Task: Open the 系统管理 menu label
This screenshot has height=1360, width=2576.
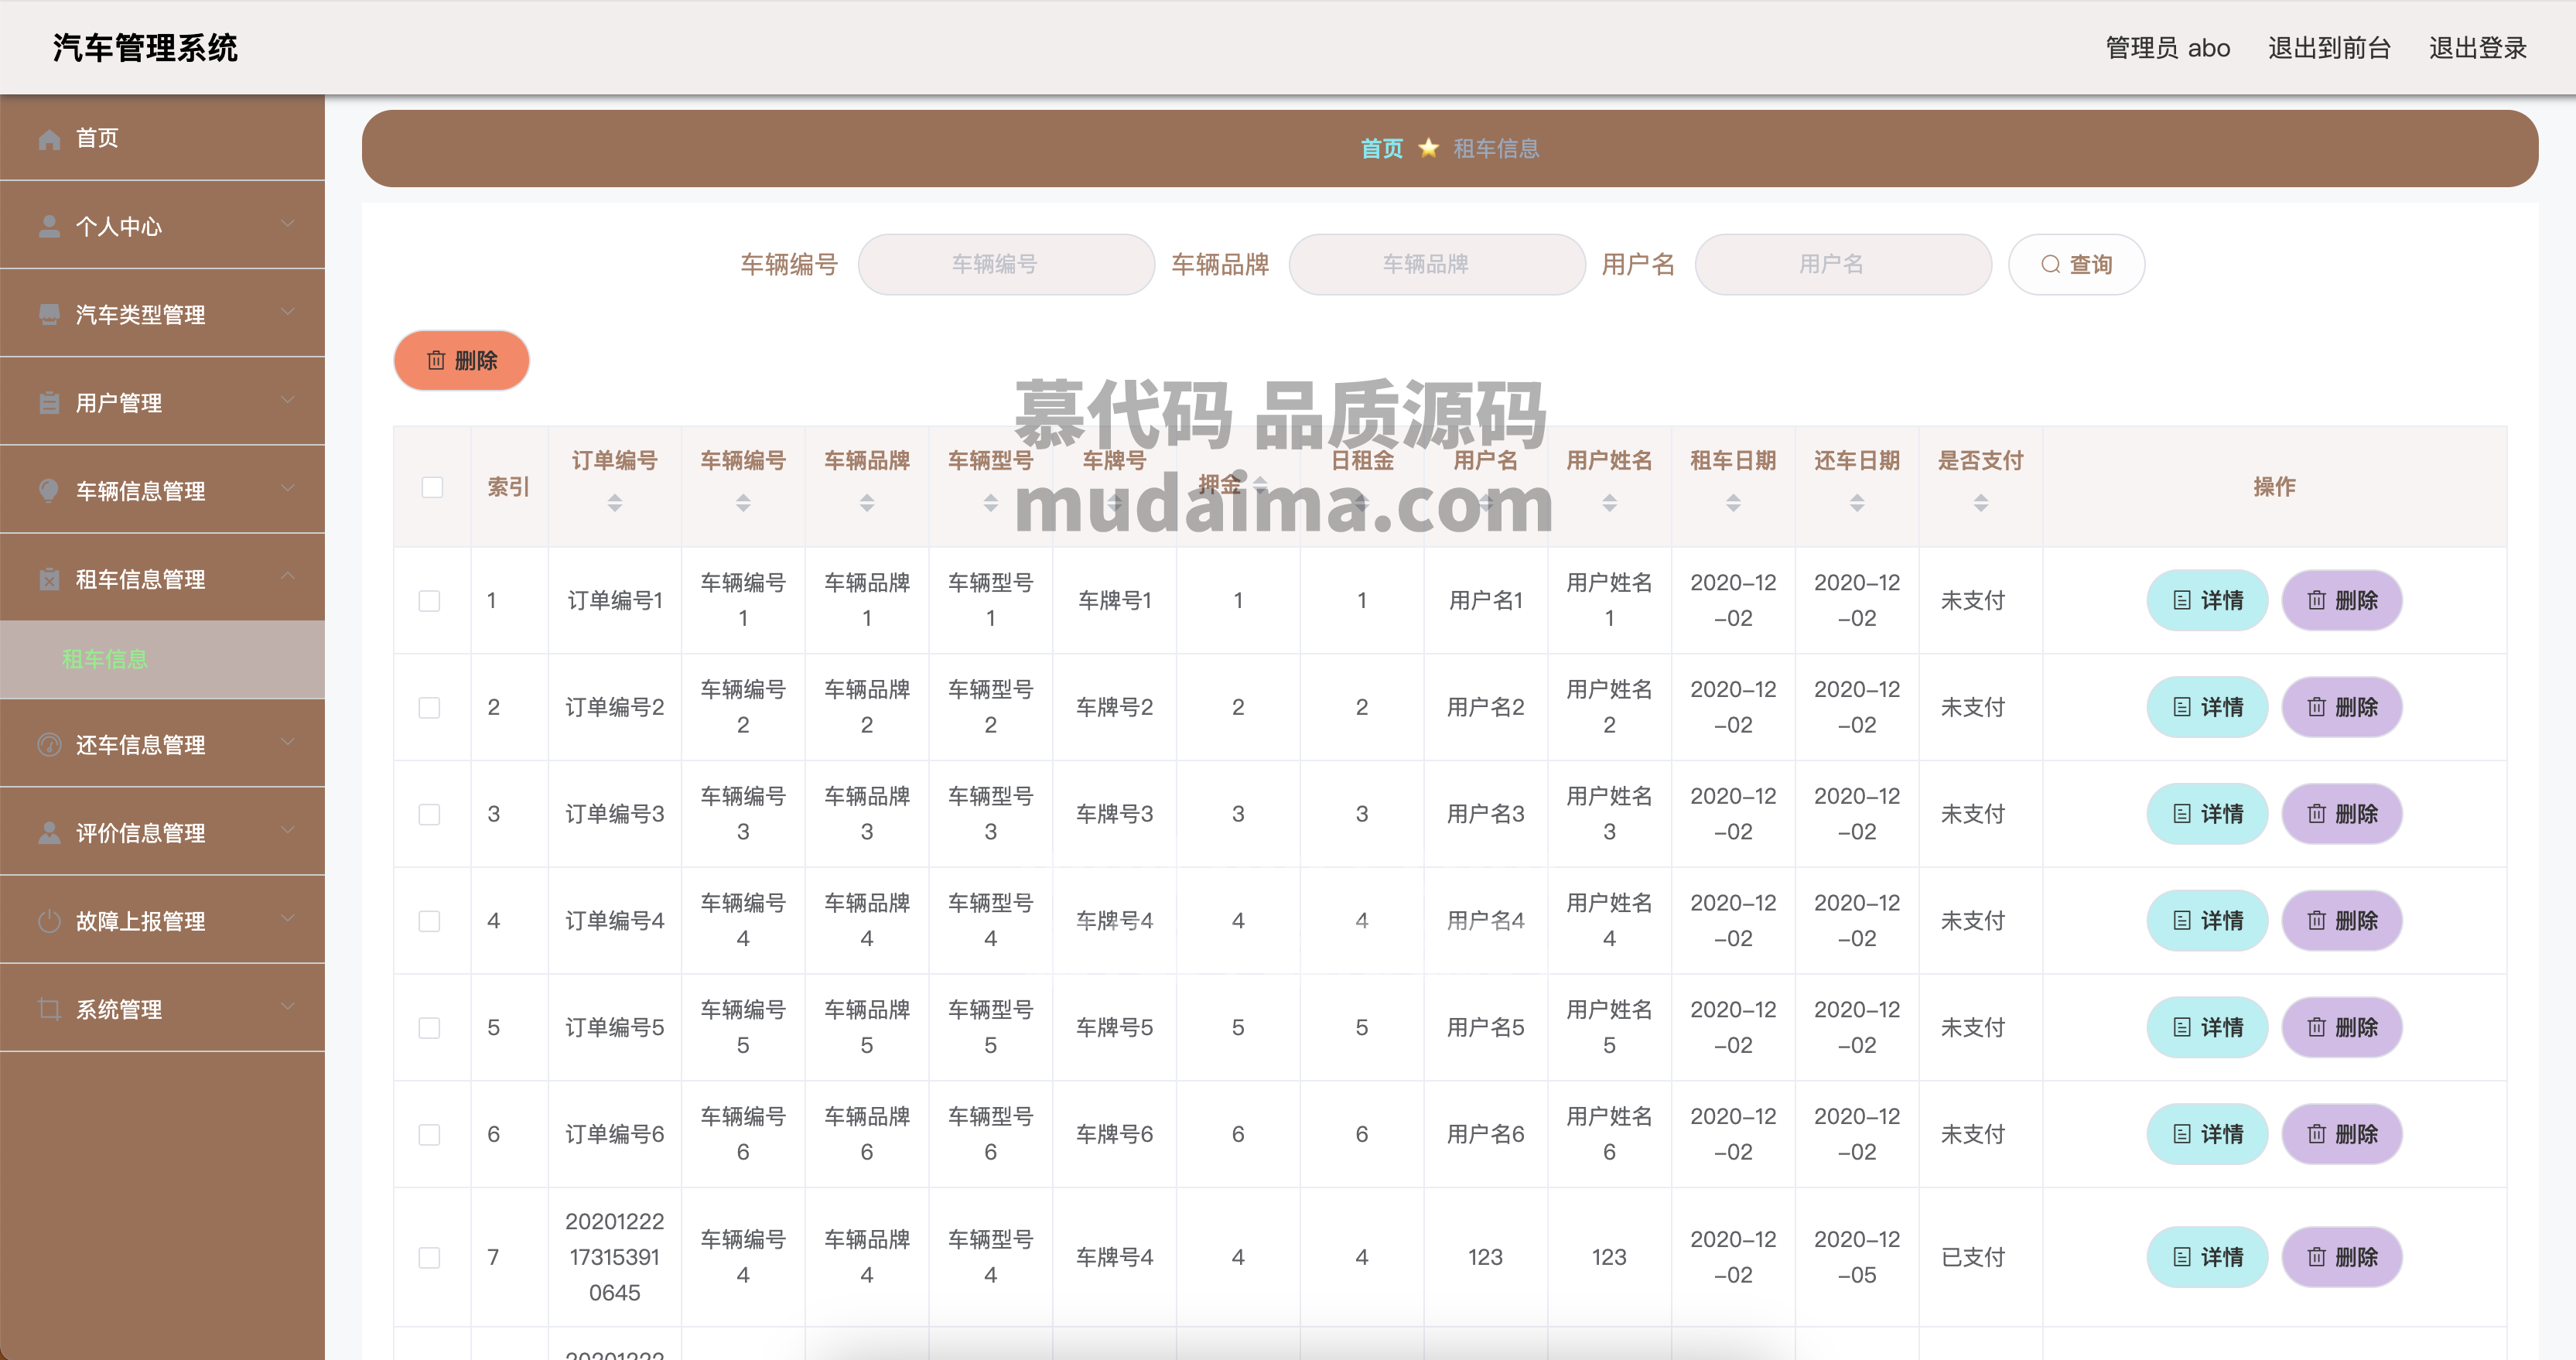Action: (x=119, y=1009)
